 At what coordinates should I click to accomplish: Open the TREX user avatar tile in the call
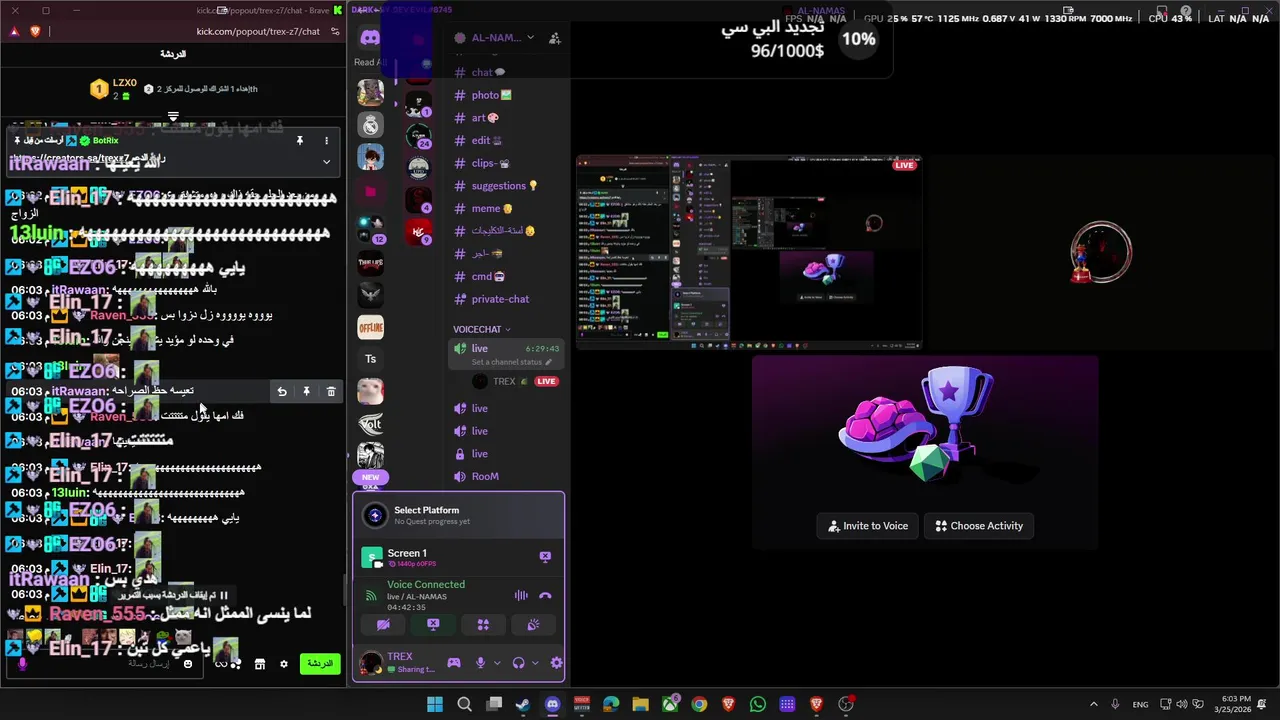1101,252
